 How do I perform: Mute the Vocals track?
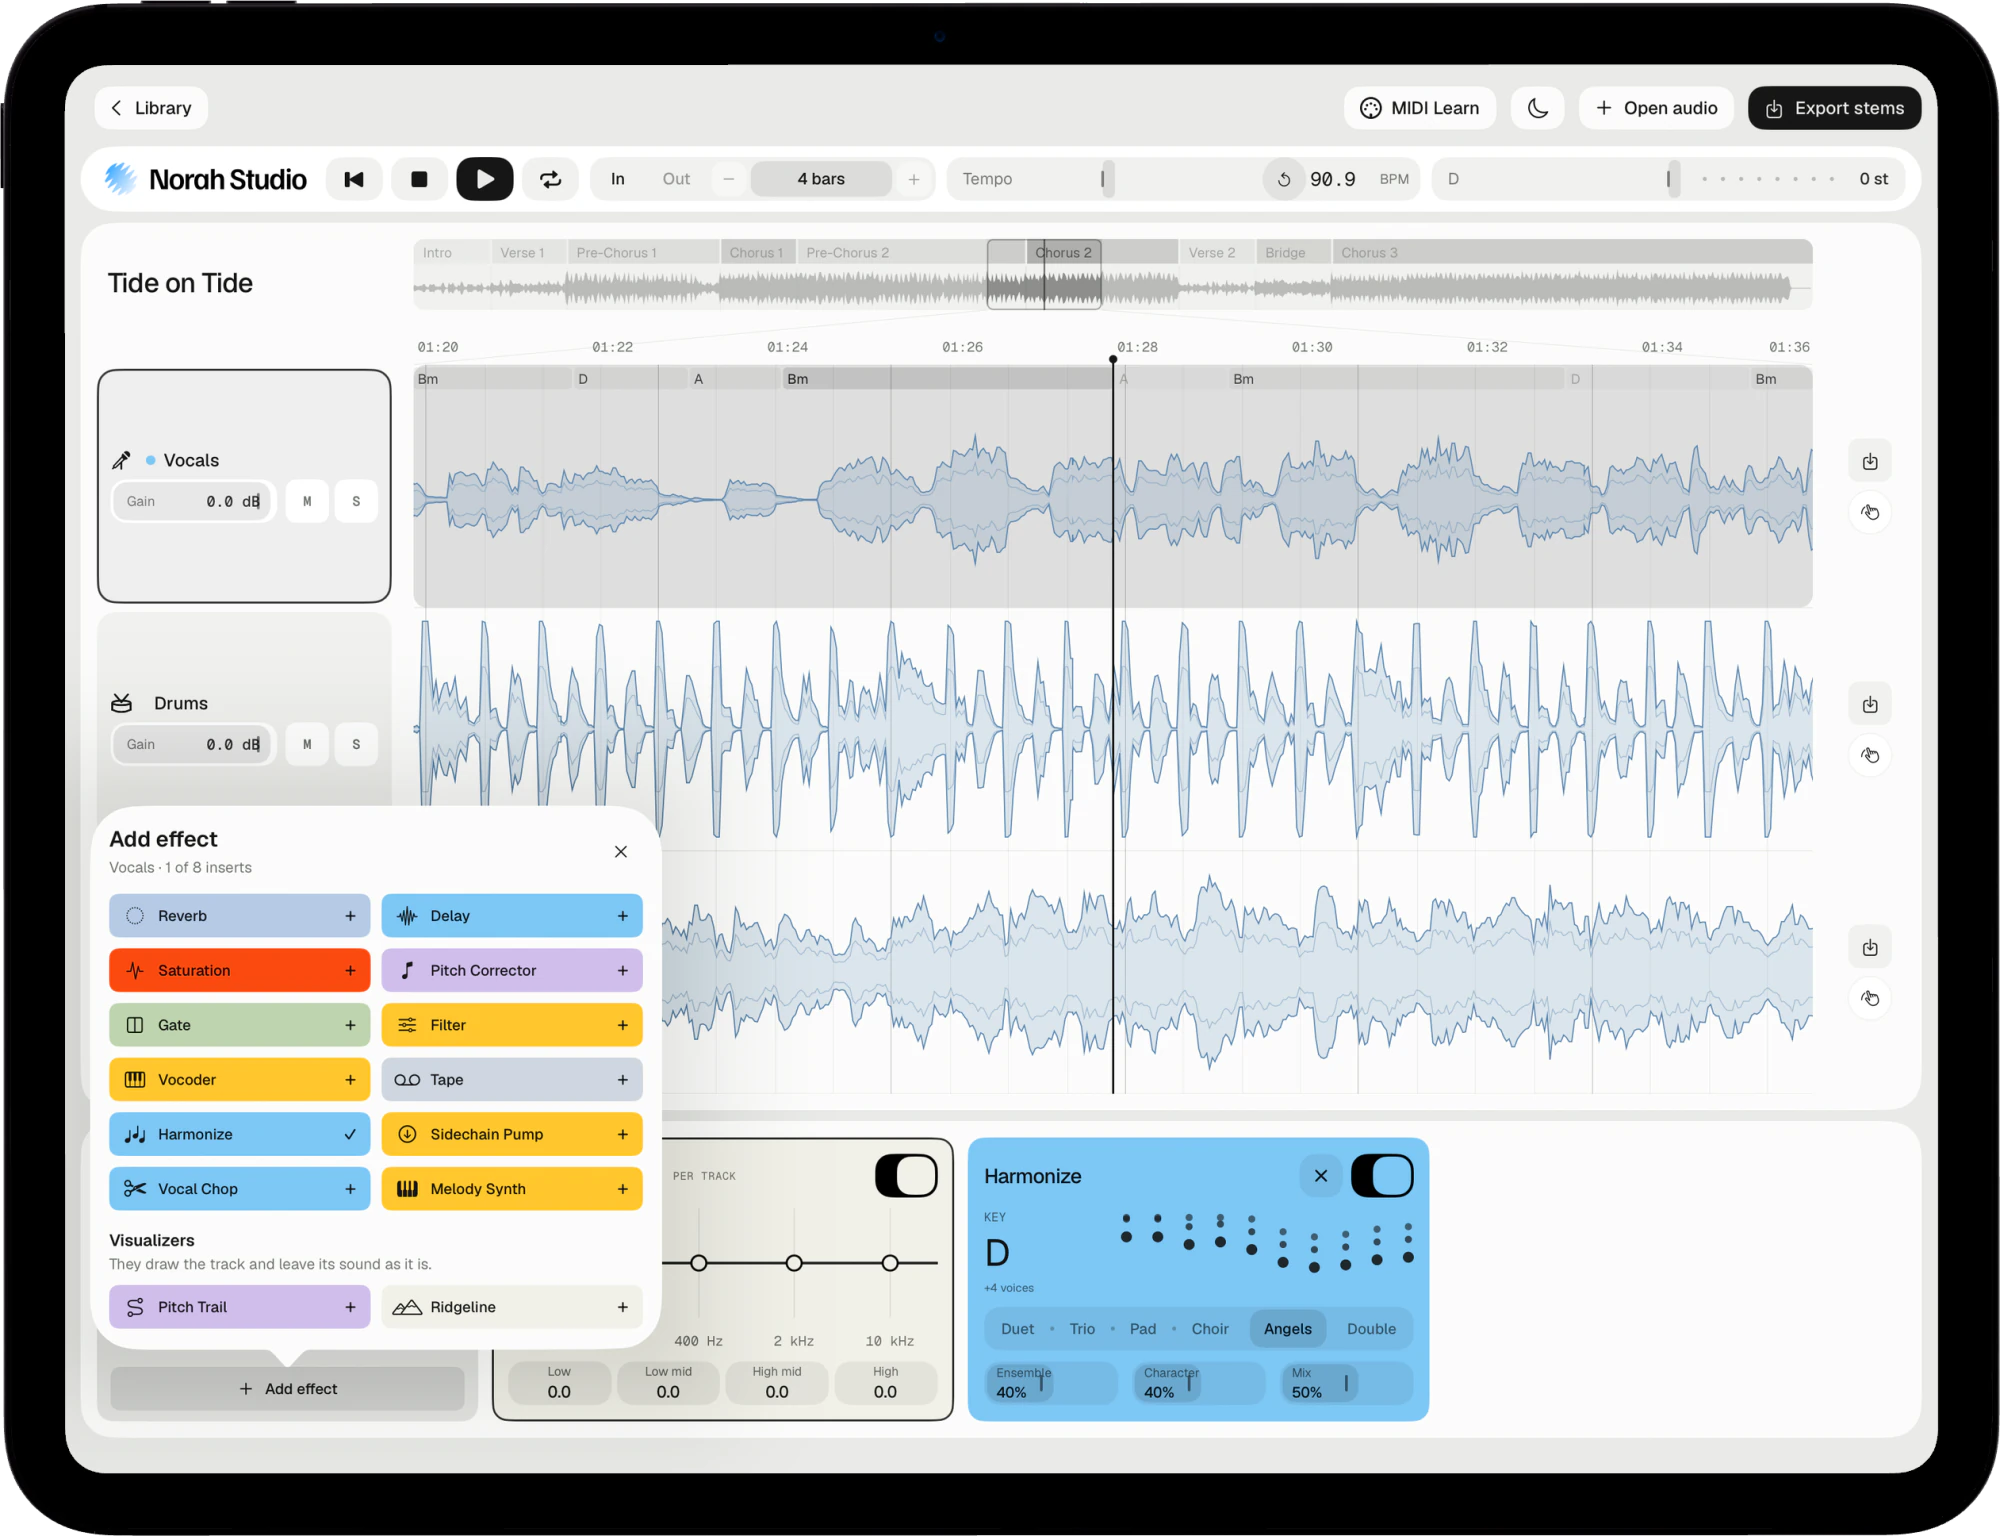(307, 501)
